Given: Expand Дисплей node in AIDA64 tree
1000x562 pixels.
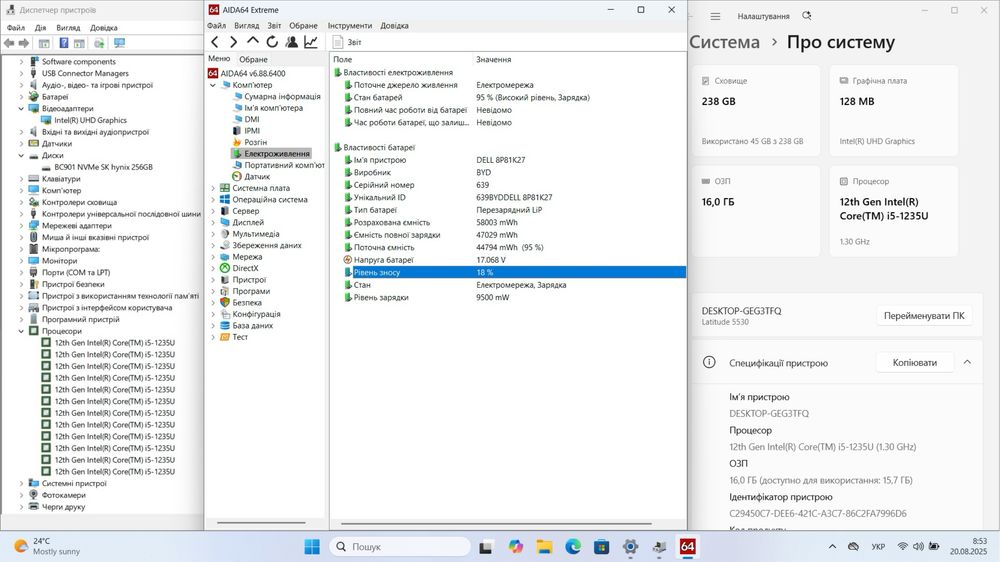Looking at the screenshot, I should click(x=213, y=223).
